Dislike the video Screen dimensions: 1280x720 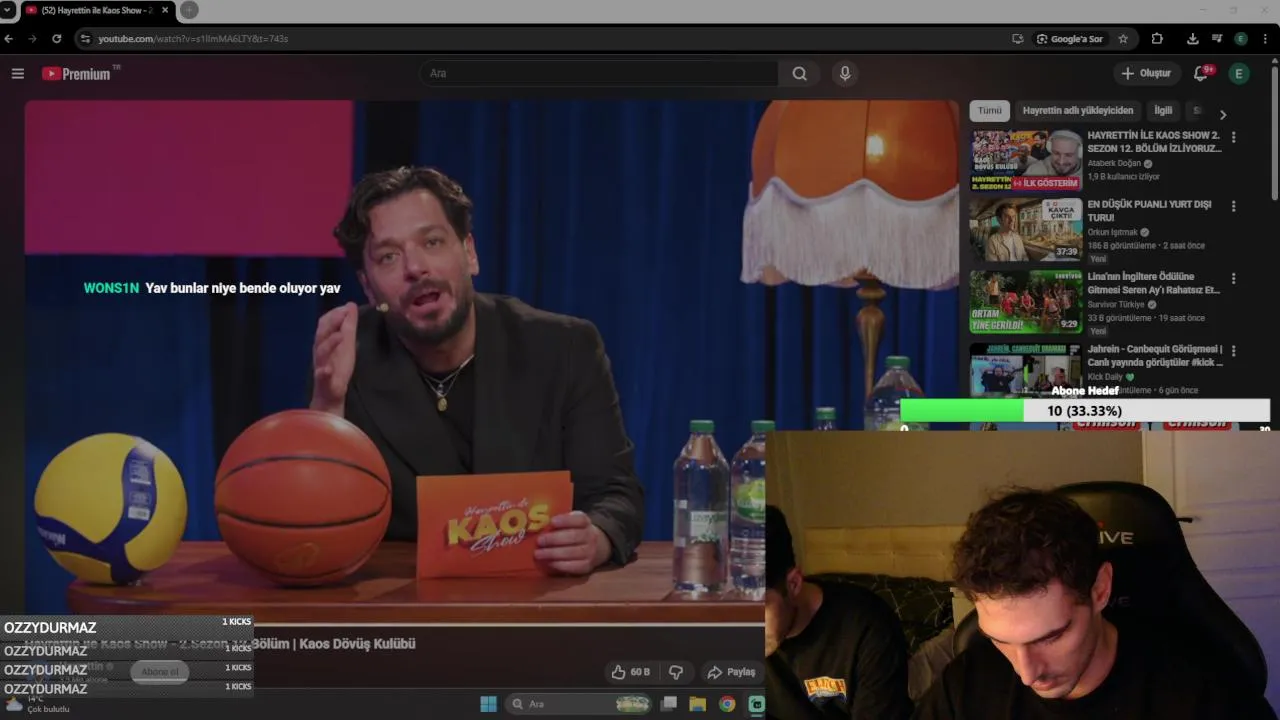click(676, 672)
